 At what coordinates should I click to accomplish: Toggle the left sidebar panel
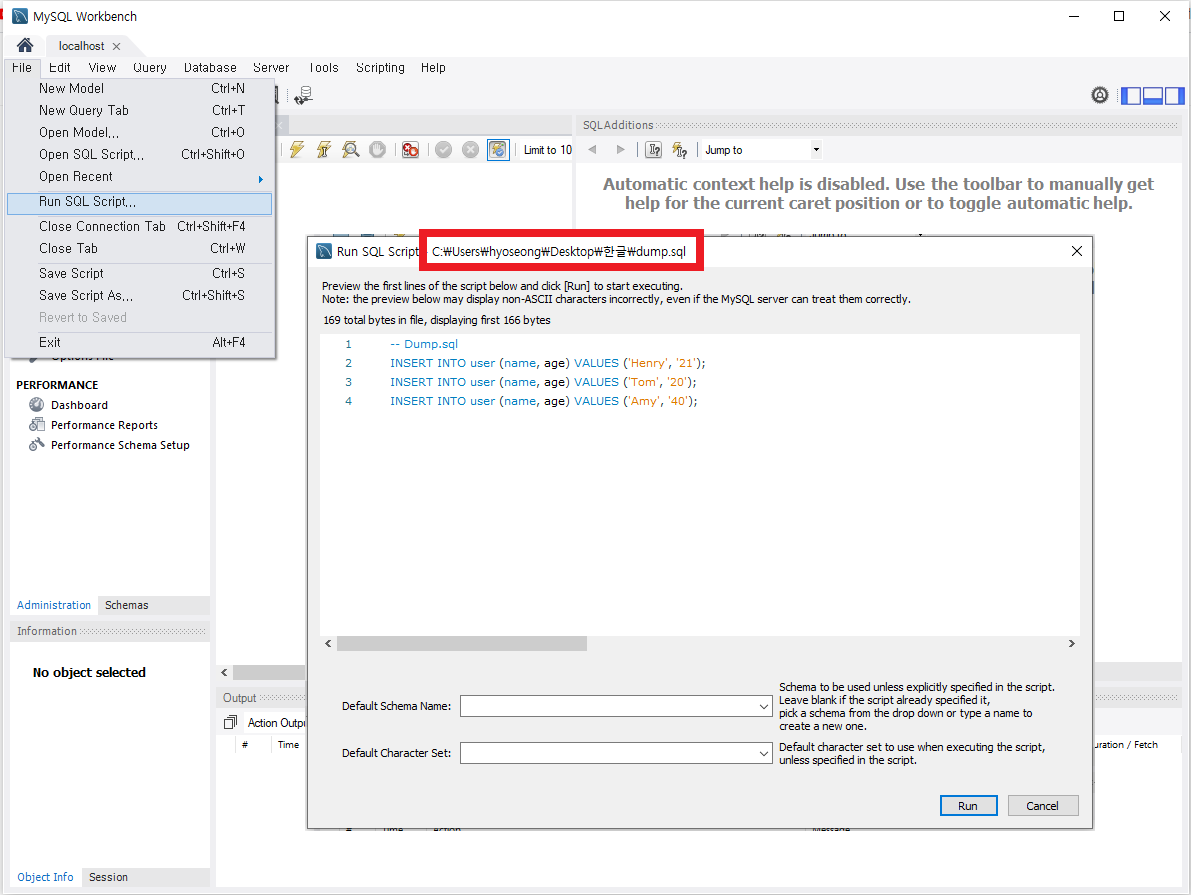pos(1131,96)
